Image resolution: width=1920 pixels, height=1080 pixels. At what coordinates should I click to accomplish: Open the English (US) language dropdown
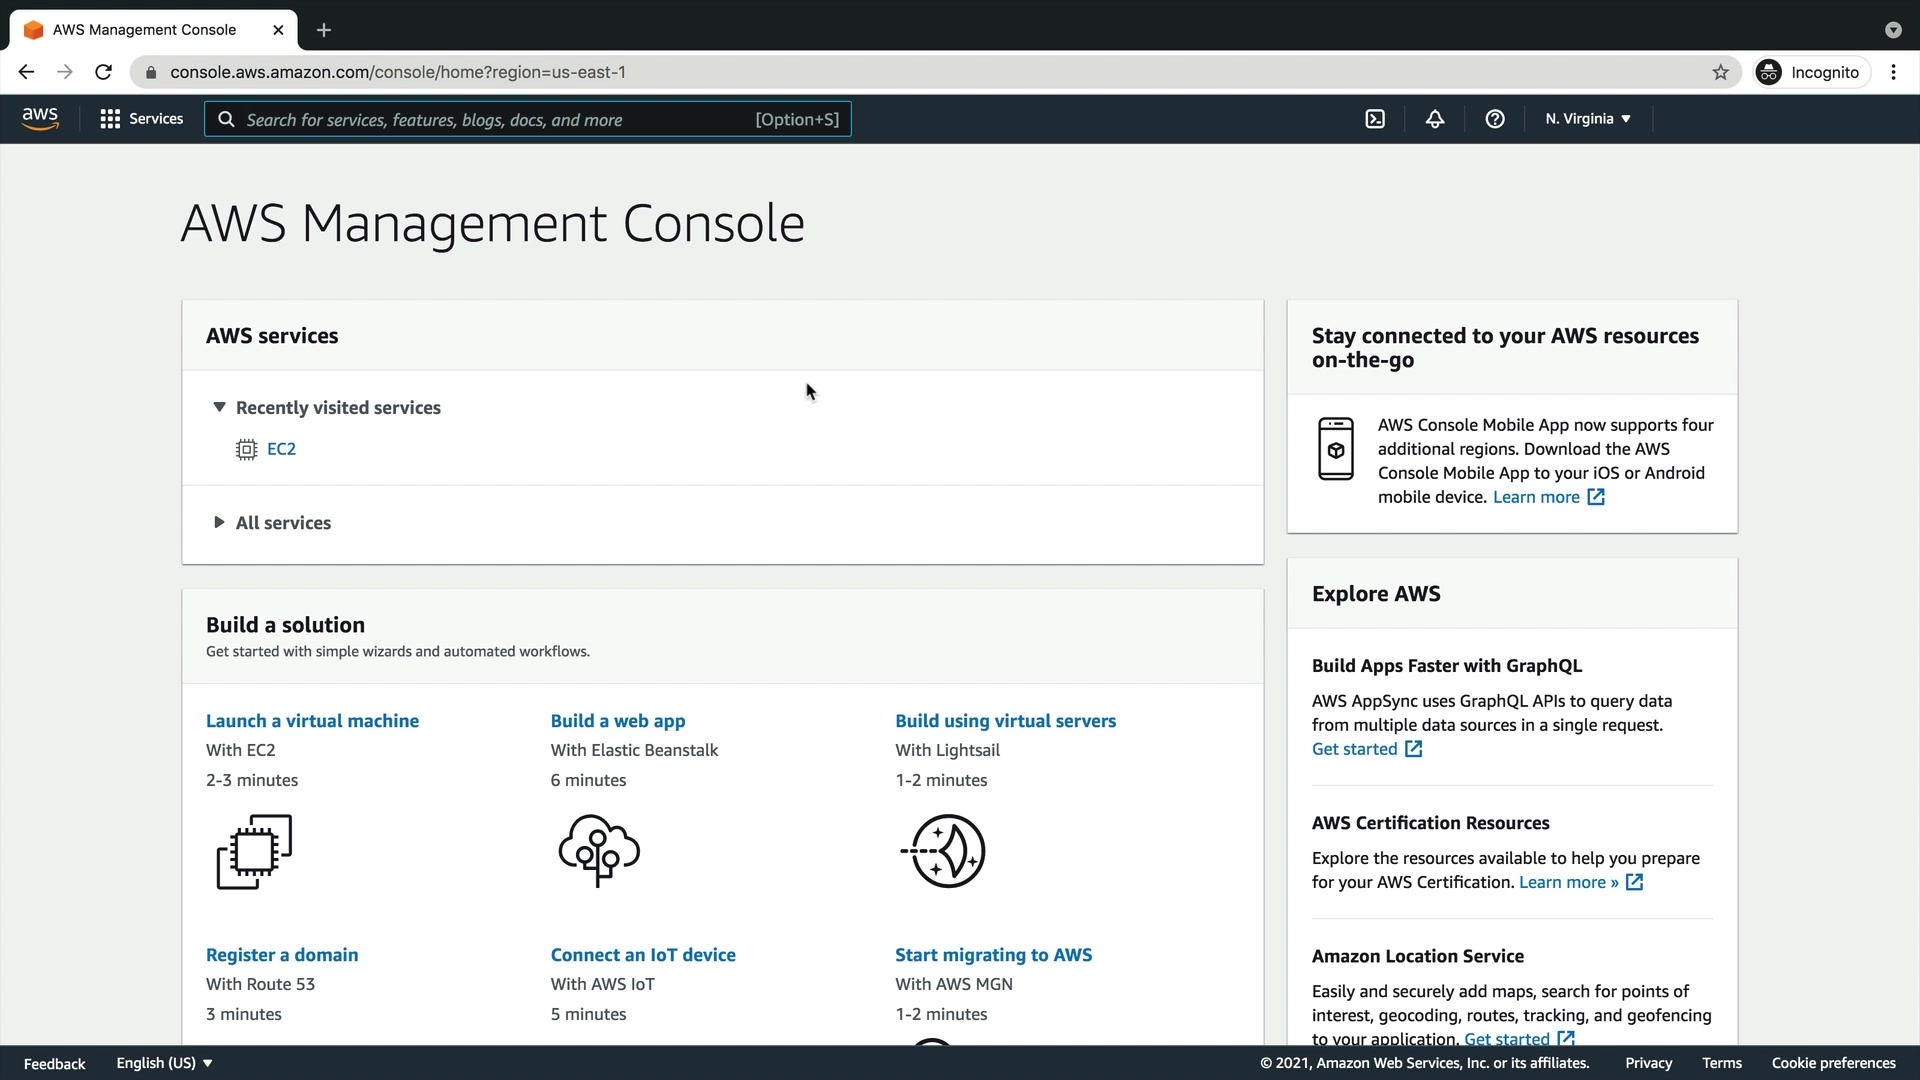click(164, 1063)
